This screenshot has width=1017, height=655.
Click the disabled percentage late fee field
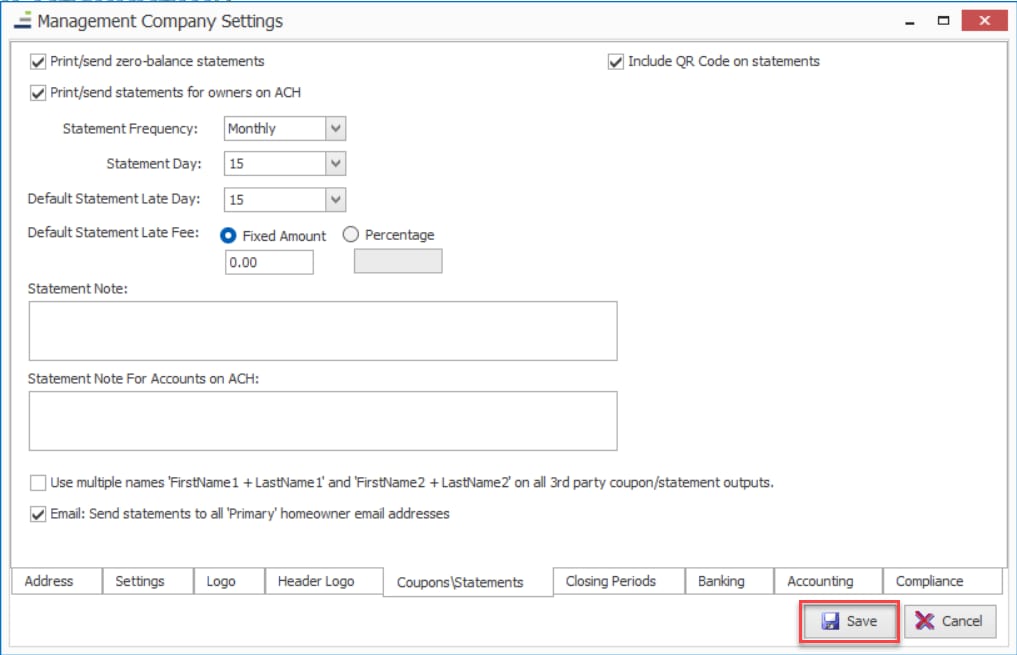[x=398, y=261]
